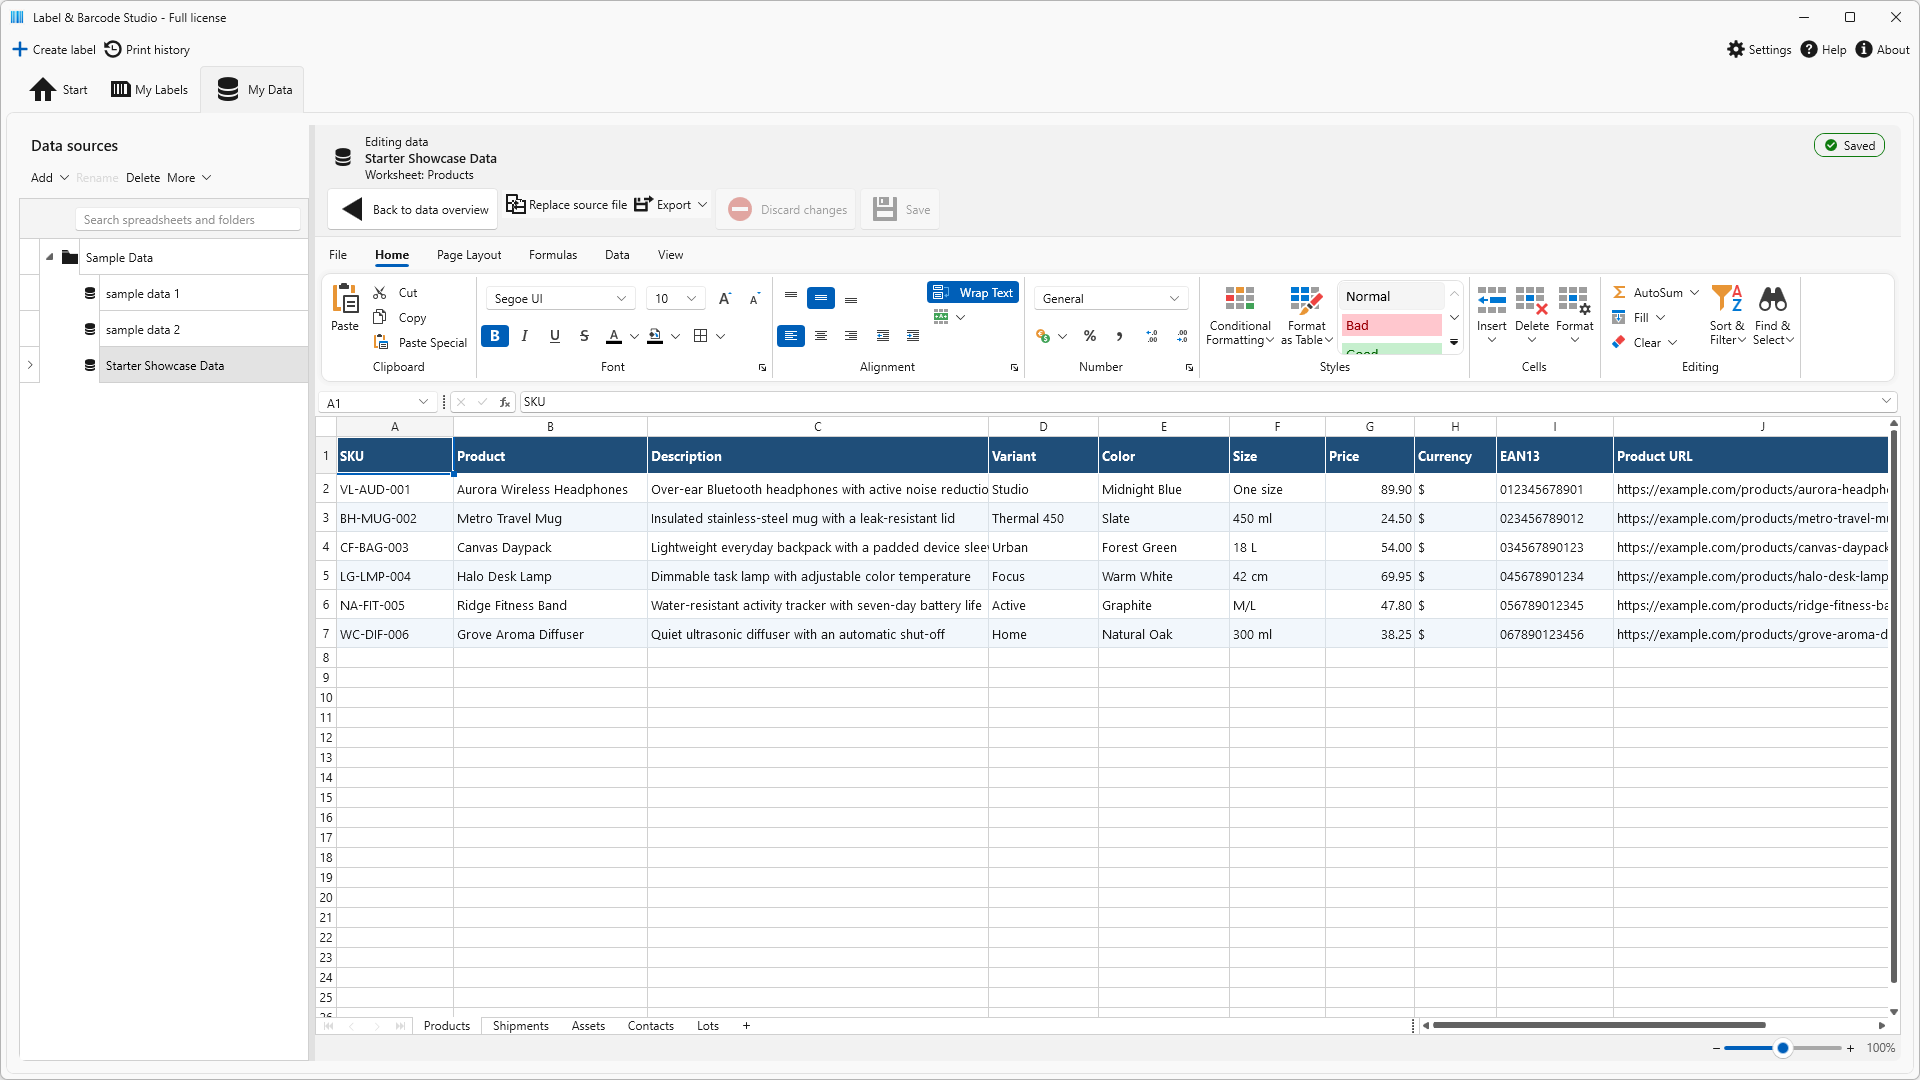
Task: Click Create label
Action: click(x=54, y=49)
